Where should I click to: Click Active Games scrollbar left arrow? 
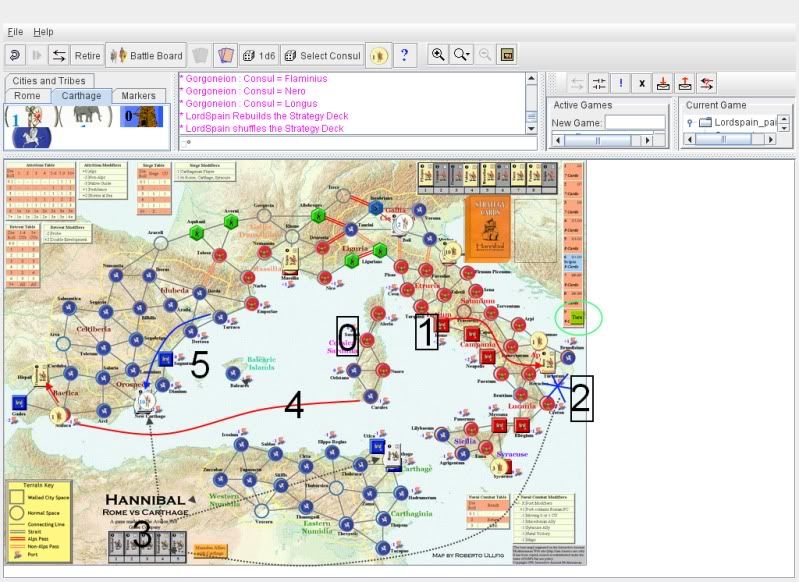coord(558,140)
